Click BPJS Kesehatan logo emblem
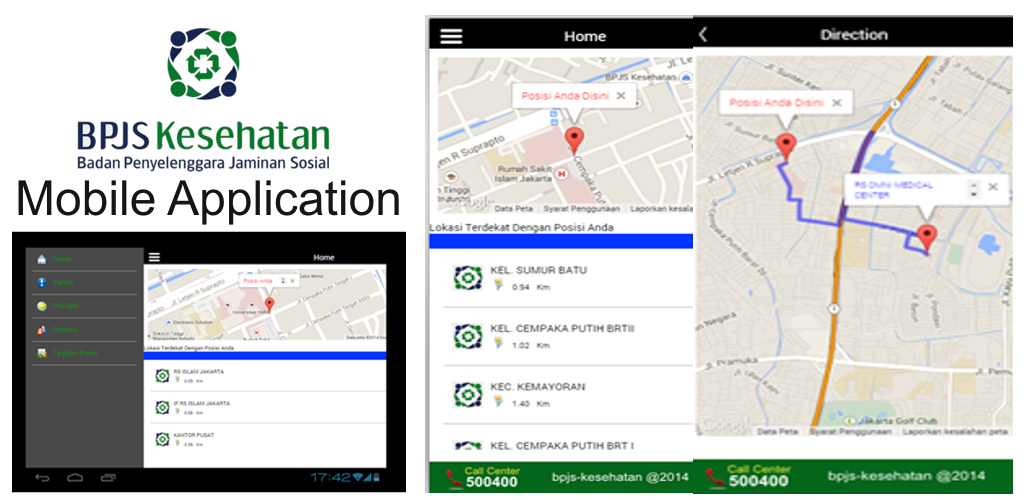This screenshot has width=1024, height=500. [x=203, y=63]
